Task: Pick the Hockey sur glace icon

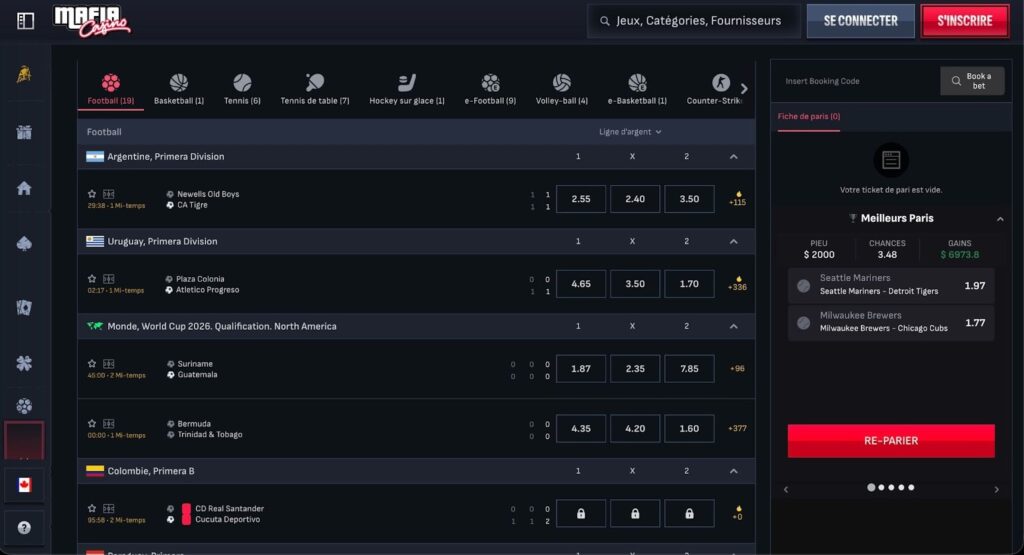Action: [406, 83]
